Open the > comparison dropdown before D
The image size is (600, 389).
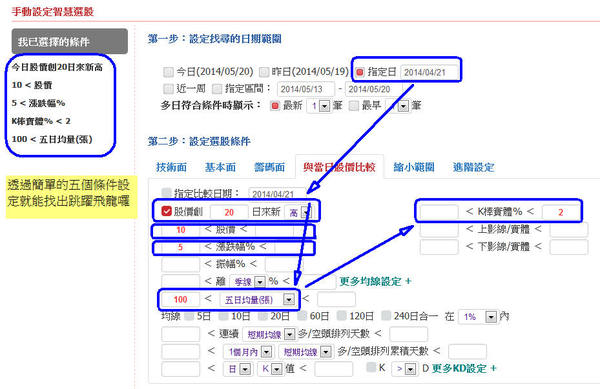click(404, 369)
